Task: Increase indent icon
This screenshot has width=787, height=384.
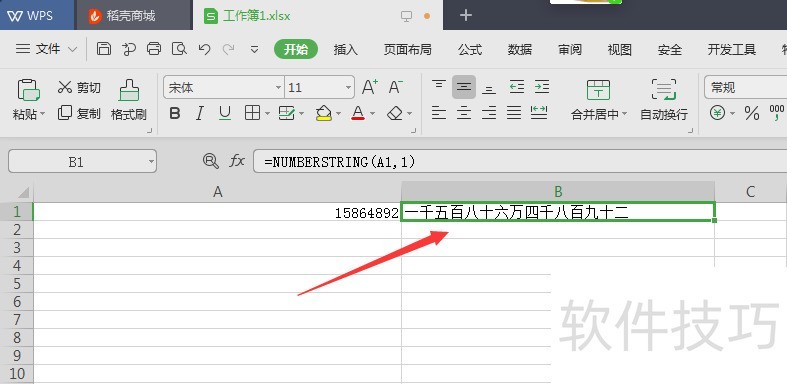Action: (542, 87)
